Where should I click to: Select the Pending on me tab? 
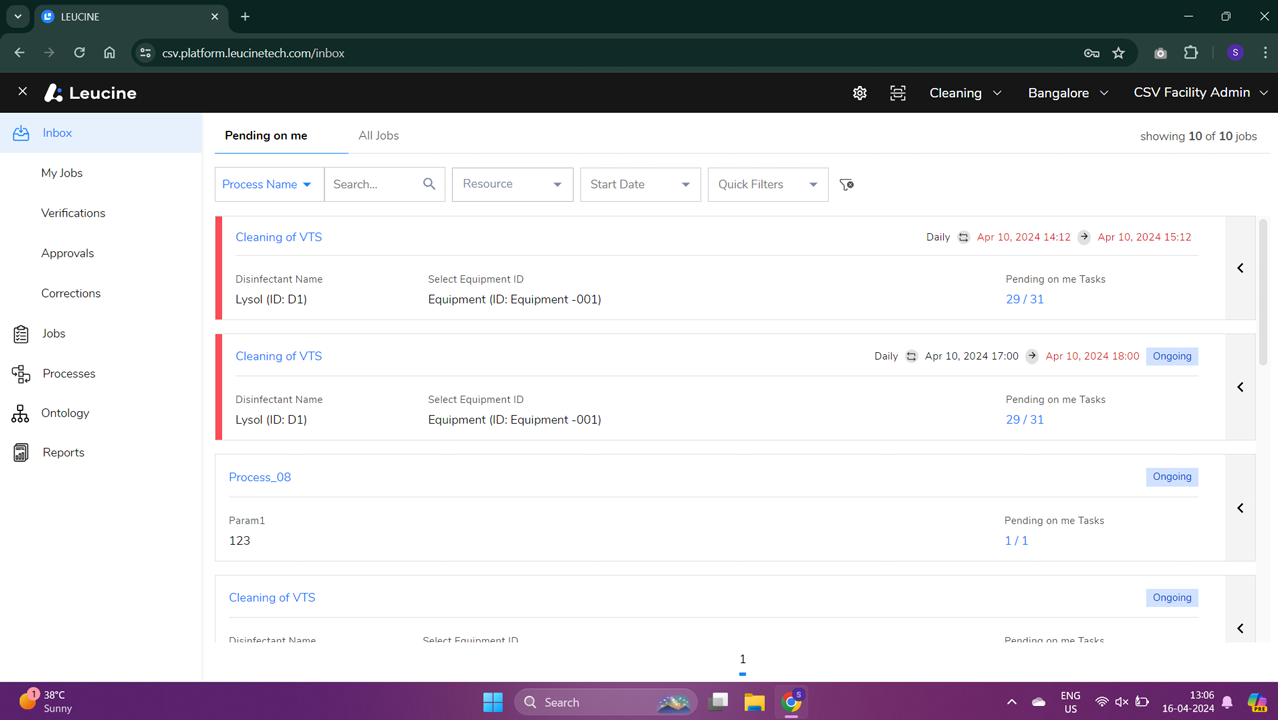266,136
